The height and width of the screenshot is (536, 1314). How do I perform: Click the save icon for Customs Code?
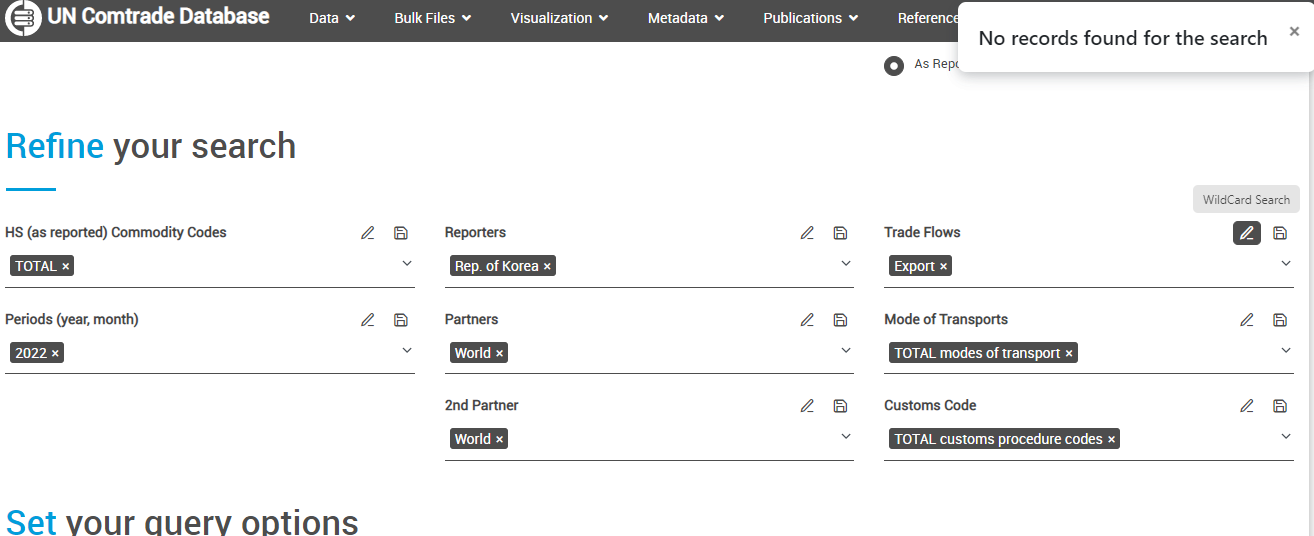coord(1280,406)
